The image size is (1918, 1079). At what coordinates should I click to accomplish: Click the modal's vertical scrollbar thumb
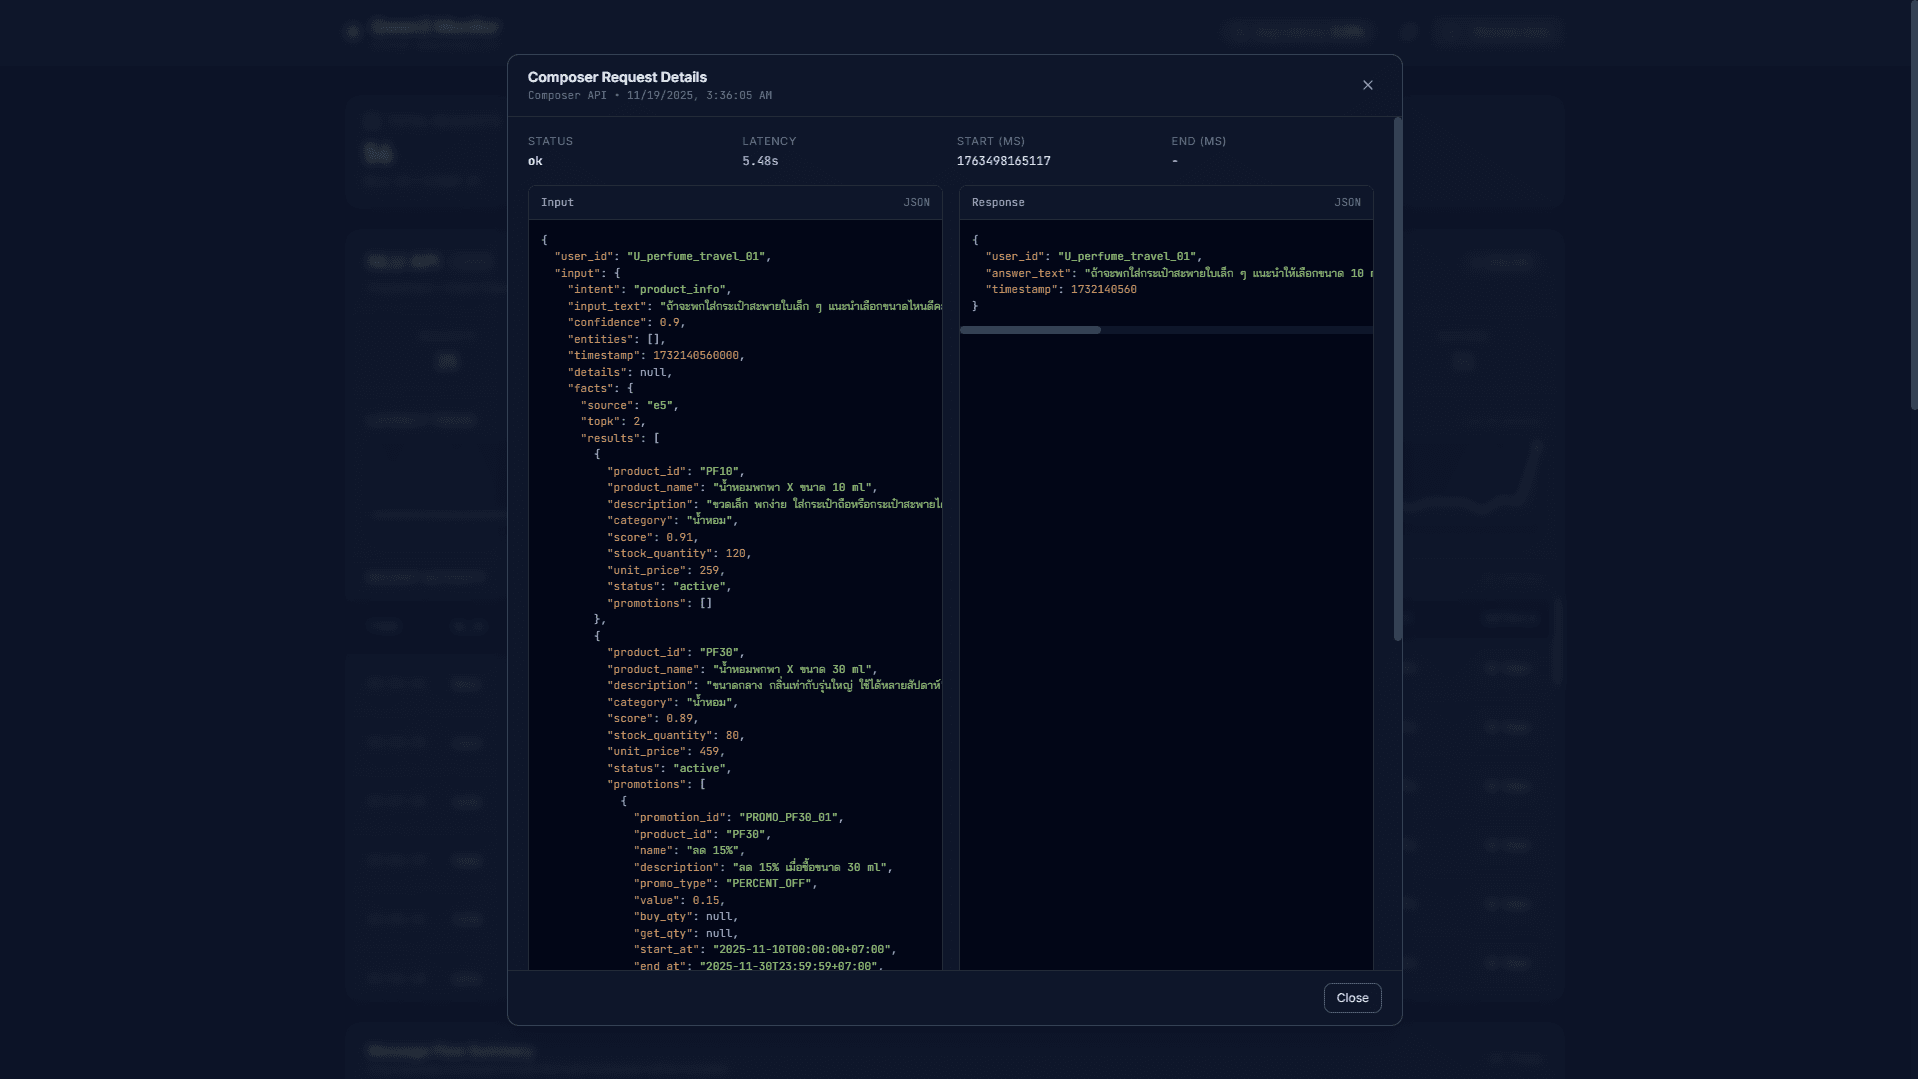(x=1397, y=380)
